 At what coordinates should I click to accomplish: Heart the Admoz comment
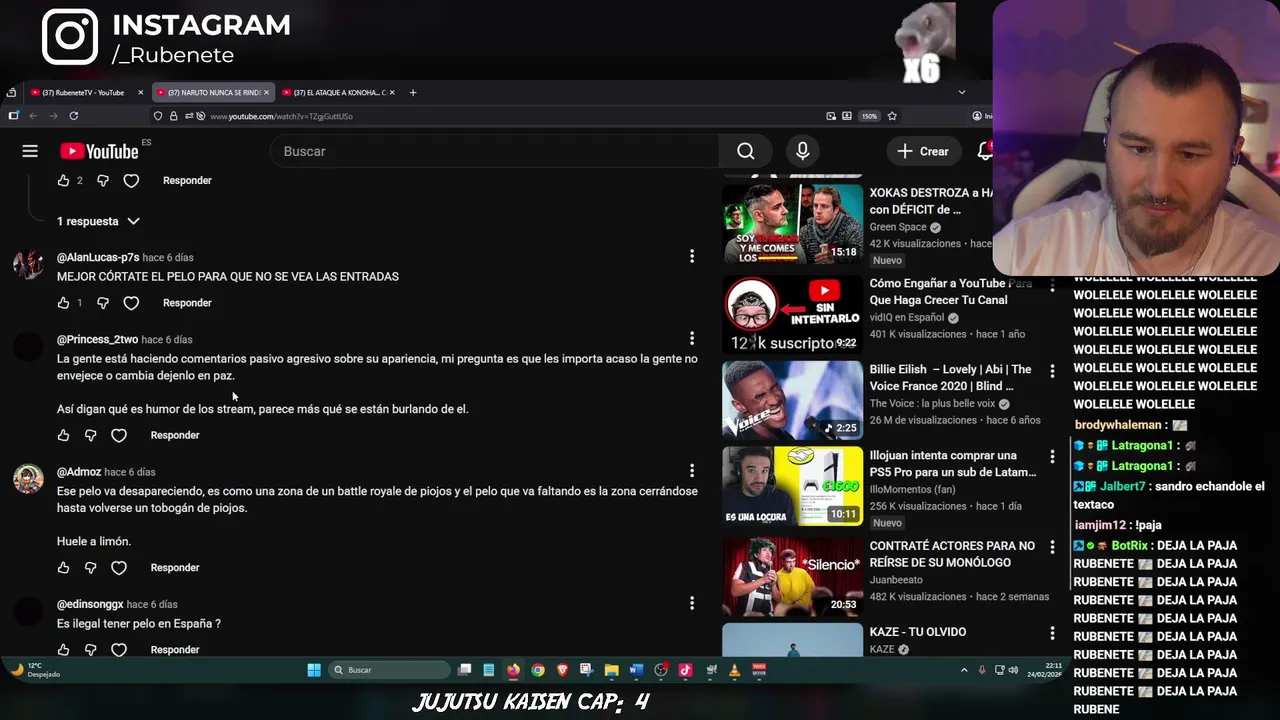pos(119,568)
